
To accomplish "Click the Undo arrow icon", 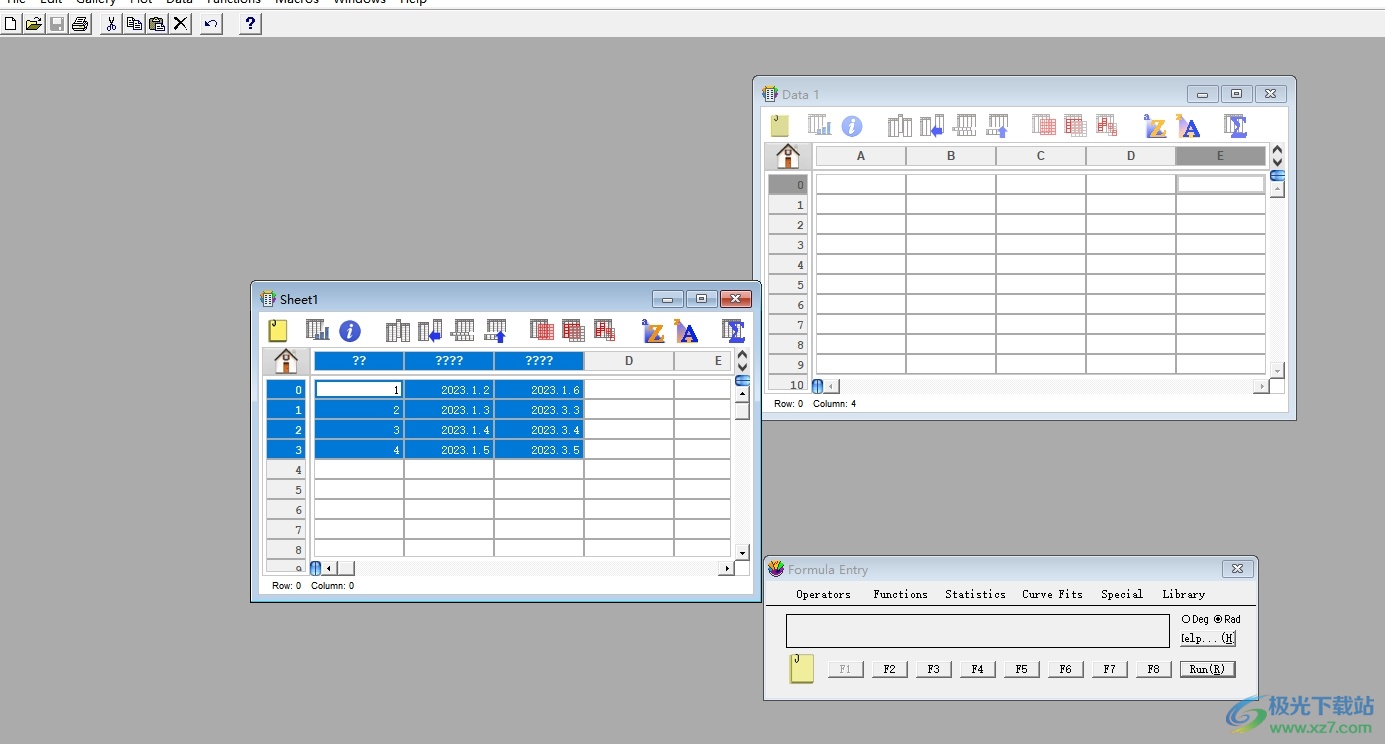I will (211, 24).
